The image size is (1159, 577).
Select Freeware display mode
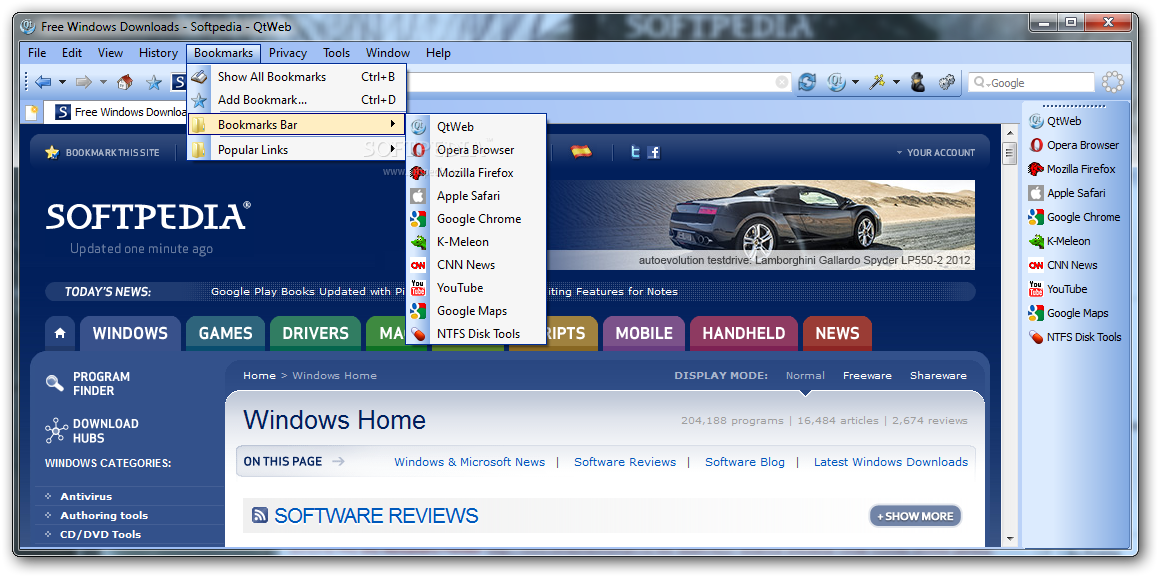click(x=867, y=375)
